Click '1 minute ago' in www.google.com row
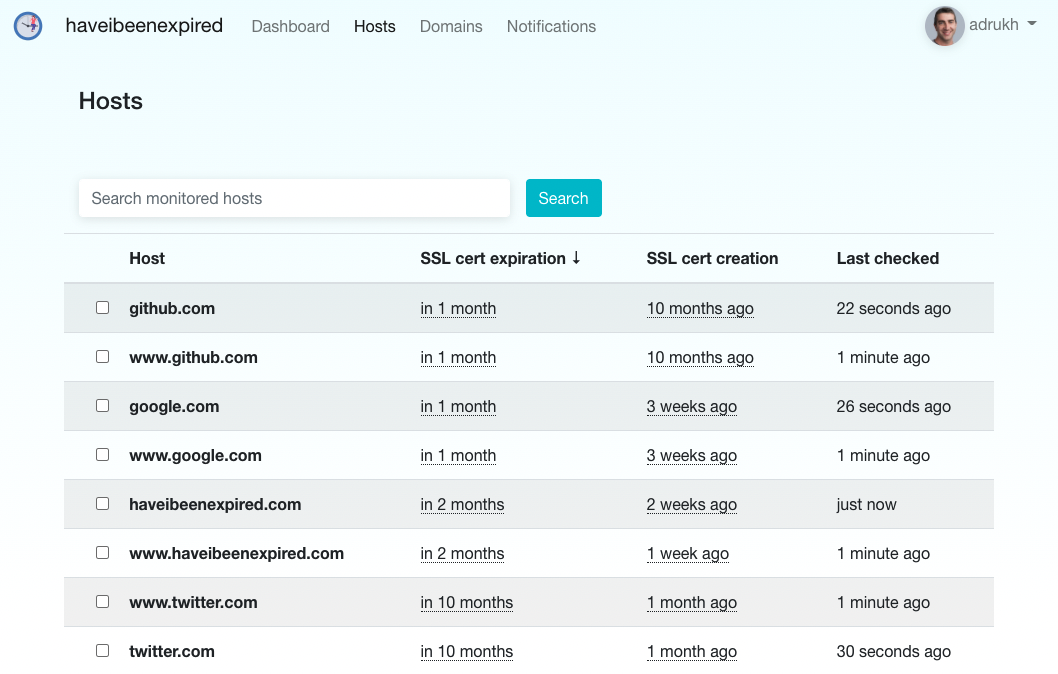Screen dimensions: 1058x674 coord(883,455)
